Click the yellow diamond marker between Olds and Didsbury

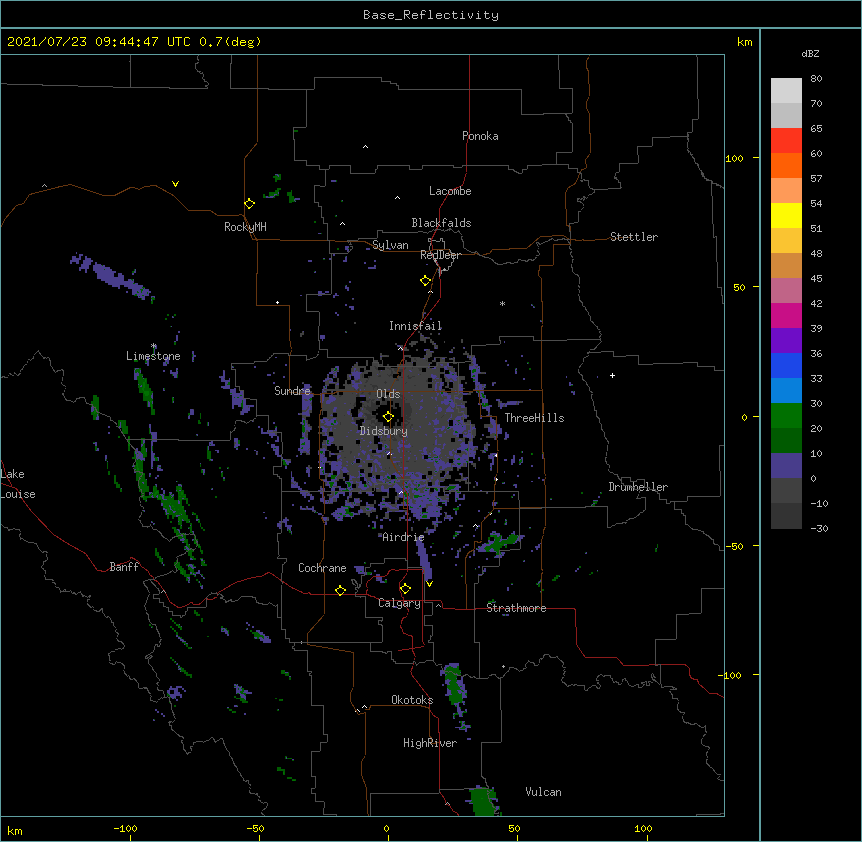(388, 417)
